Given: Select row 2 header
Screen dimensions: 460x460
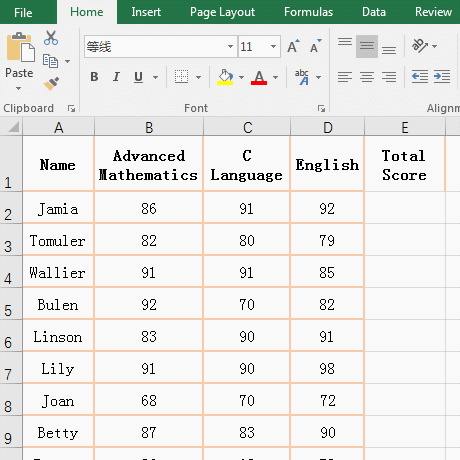Looking at the screenshot, I should [x=11, y=207].
